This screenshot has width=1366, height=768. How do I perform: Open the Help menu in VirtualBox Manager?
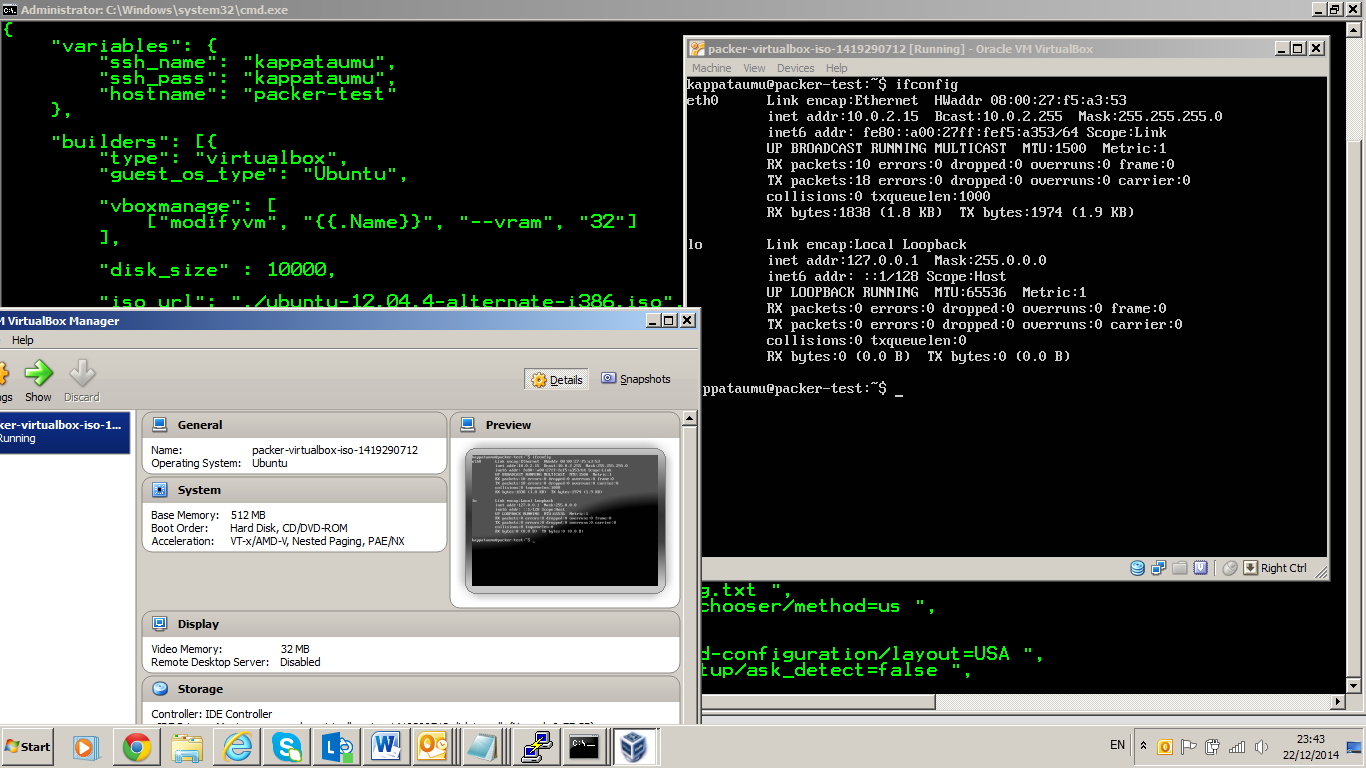coord(22,340)
